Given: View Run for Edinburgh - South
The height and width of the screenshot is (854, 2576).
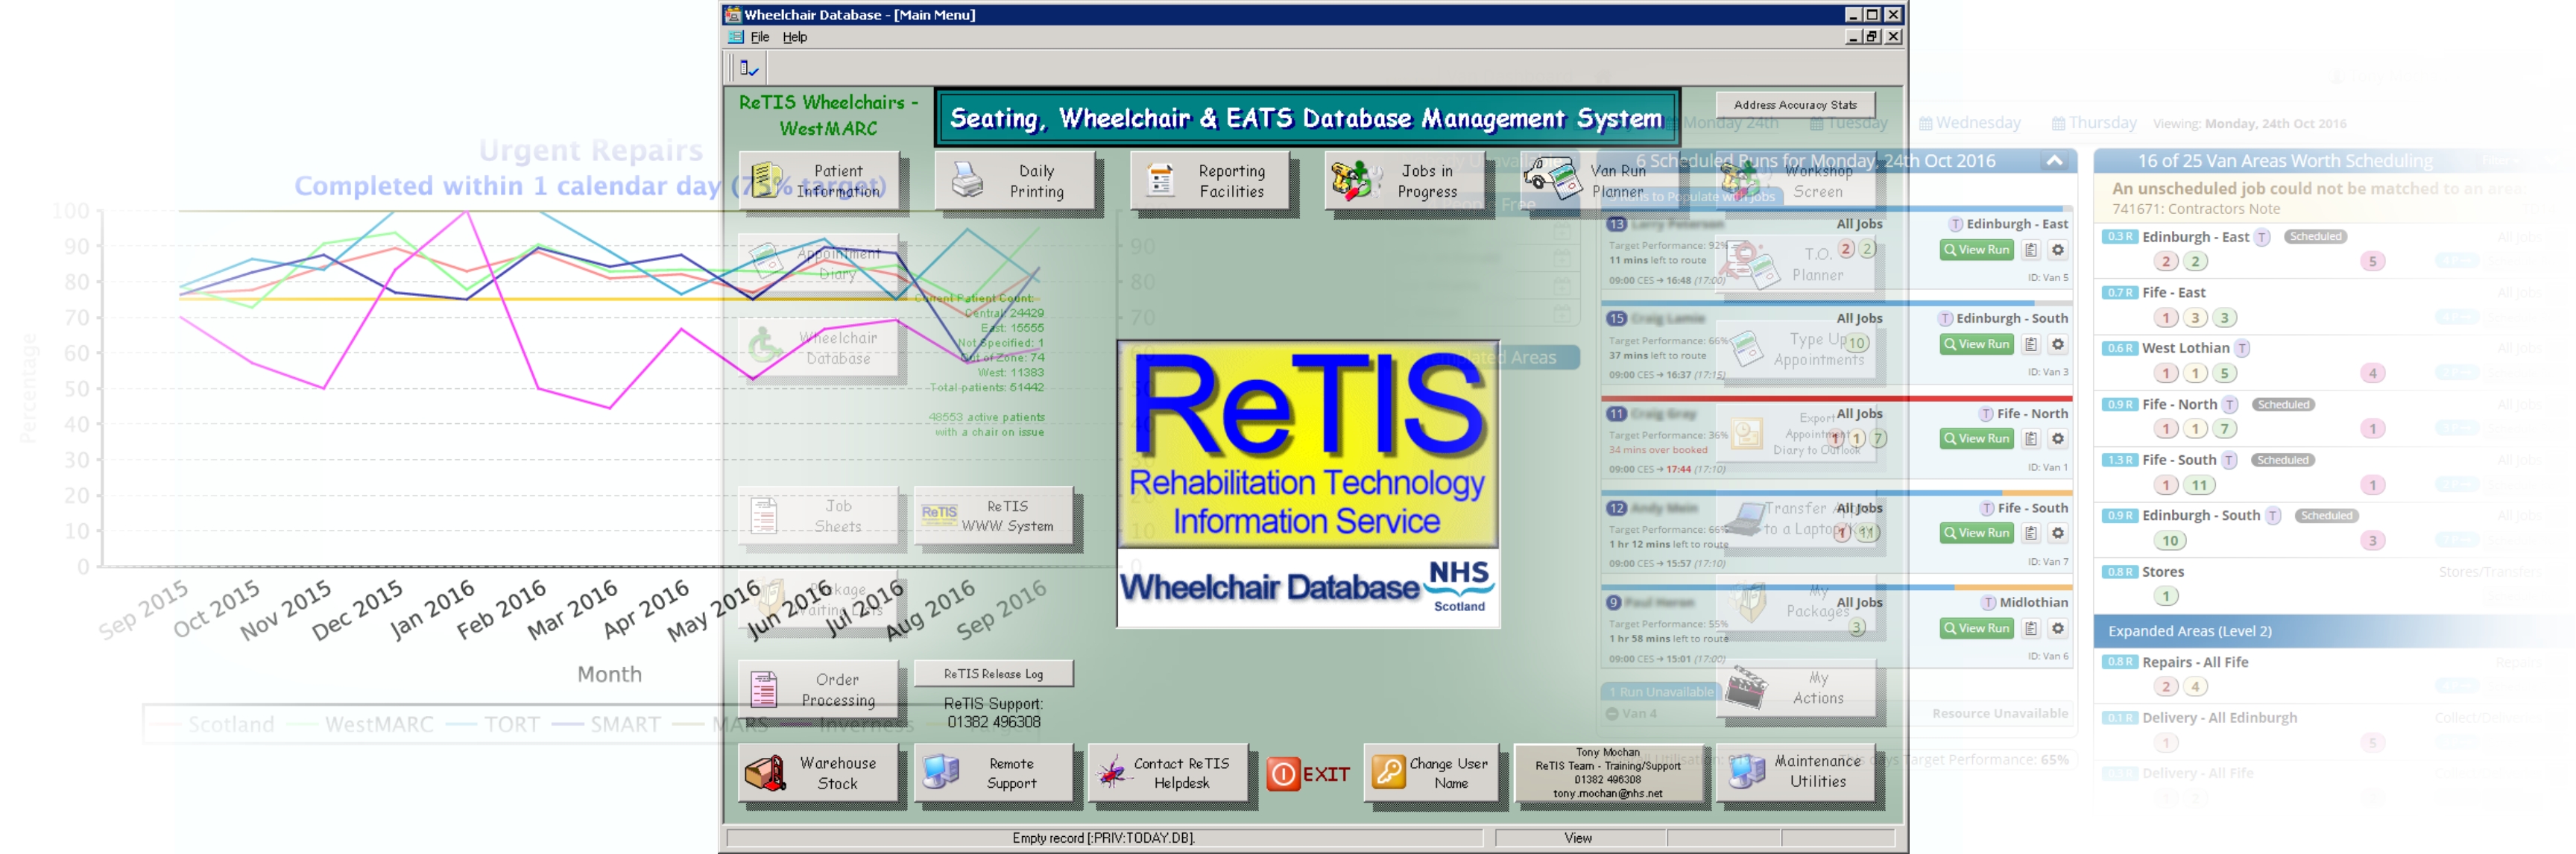Looking at the screenshot, I should click(x=1976, y=344).
